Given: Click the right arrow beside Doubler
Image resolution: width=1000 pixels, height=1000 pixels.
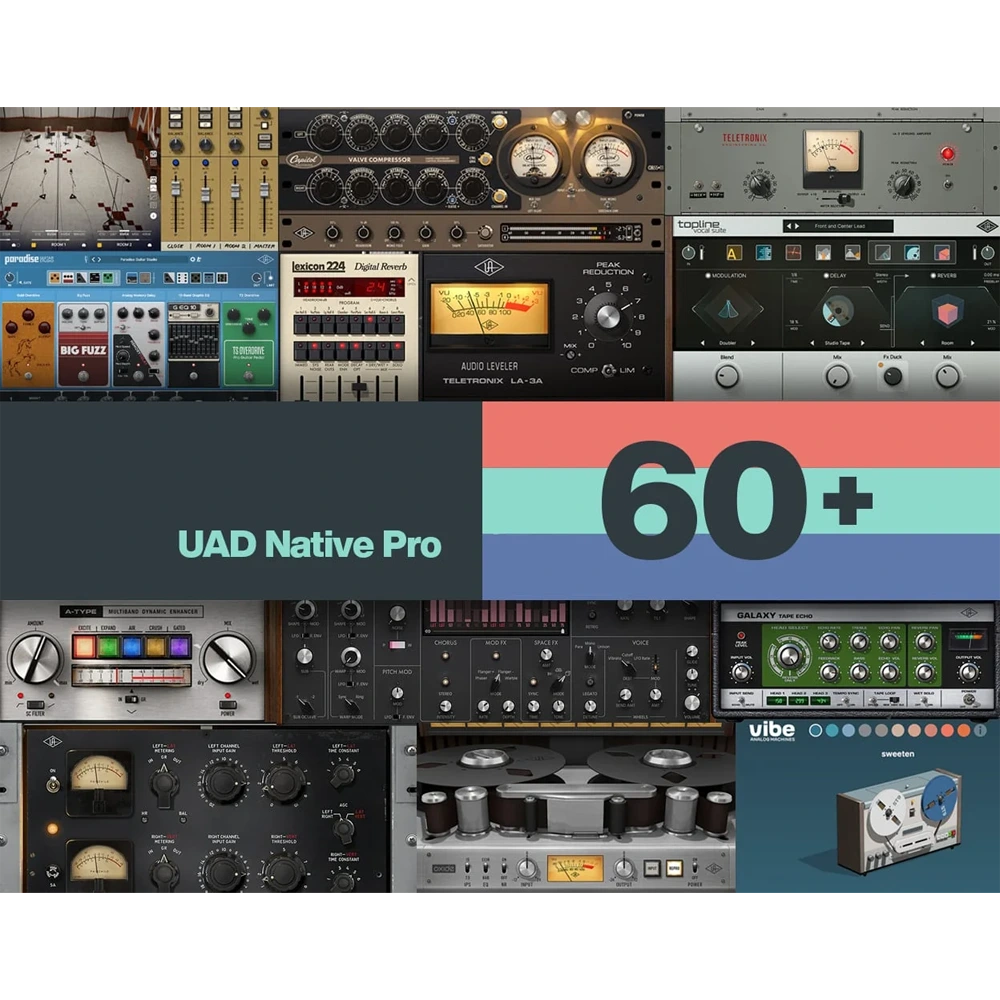Looking at the screenshot, I should (x=753, y=343).
